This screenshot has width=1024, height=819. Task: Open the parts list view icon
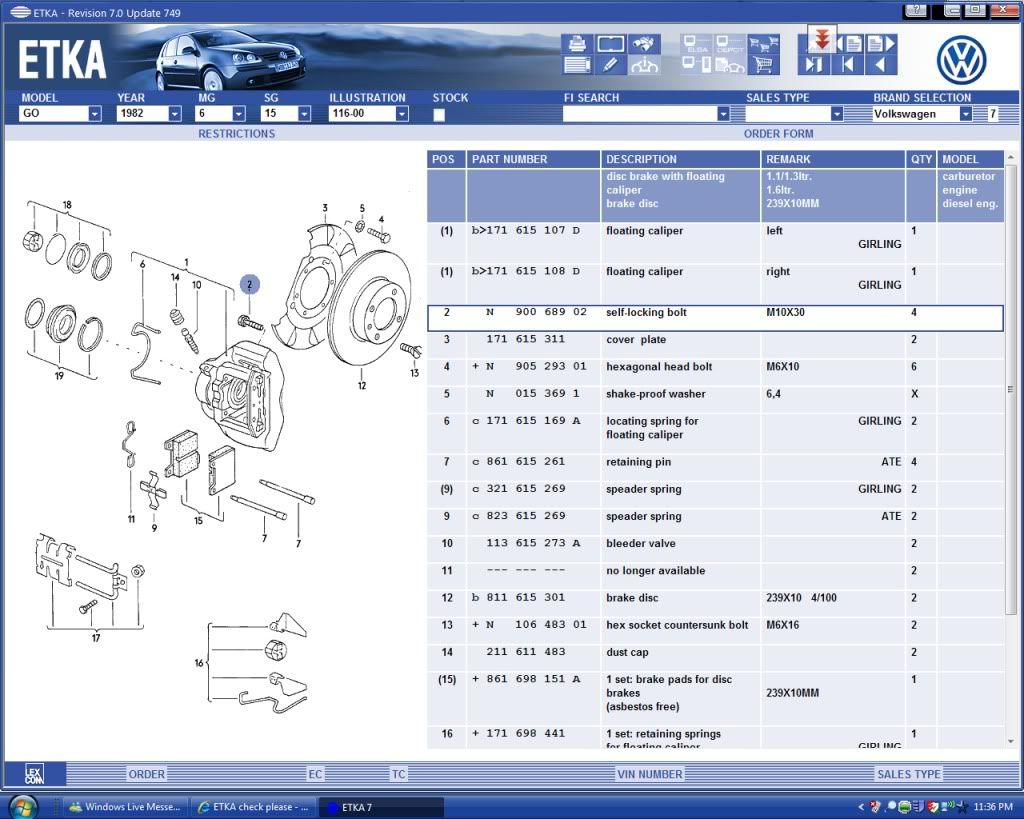(x=577, y=65)
